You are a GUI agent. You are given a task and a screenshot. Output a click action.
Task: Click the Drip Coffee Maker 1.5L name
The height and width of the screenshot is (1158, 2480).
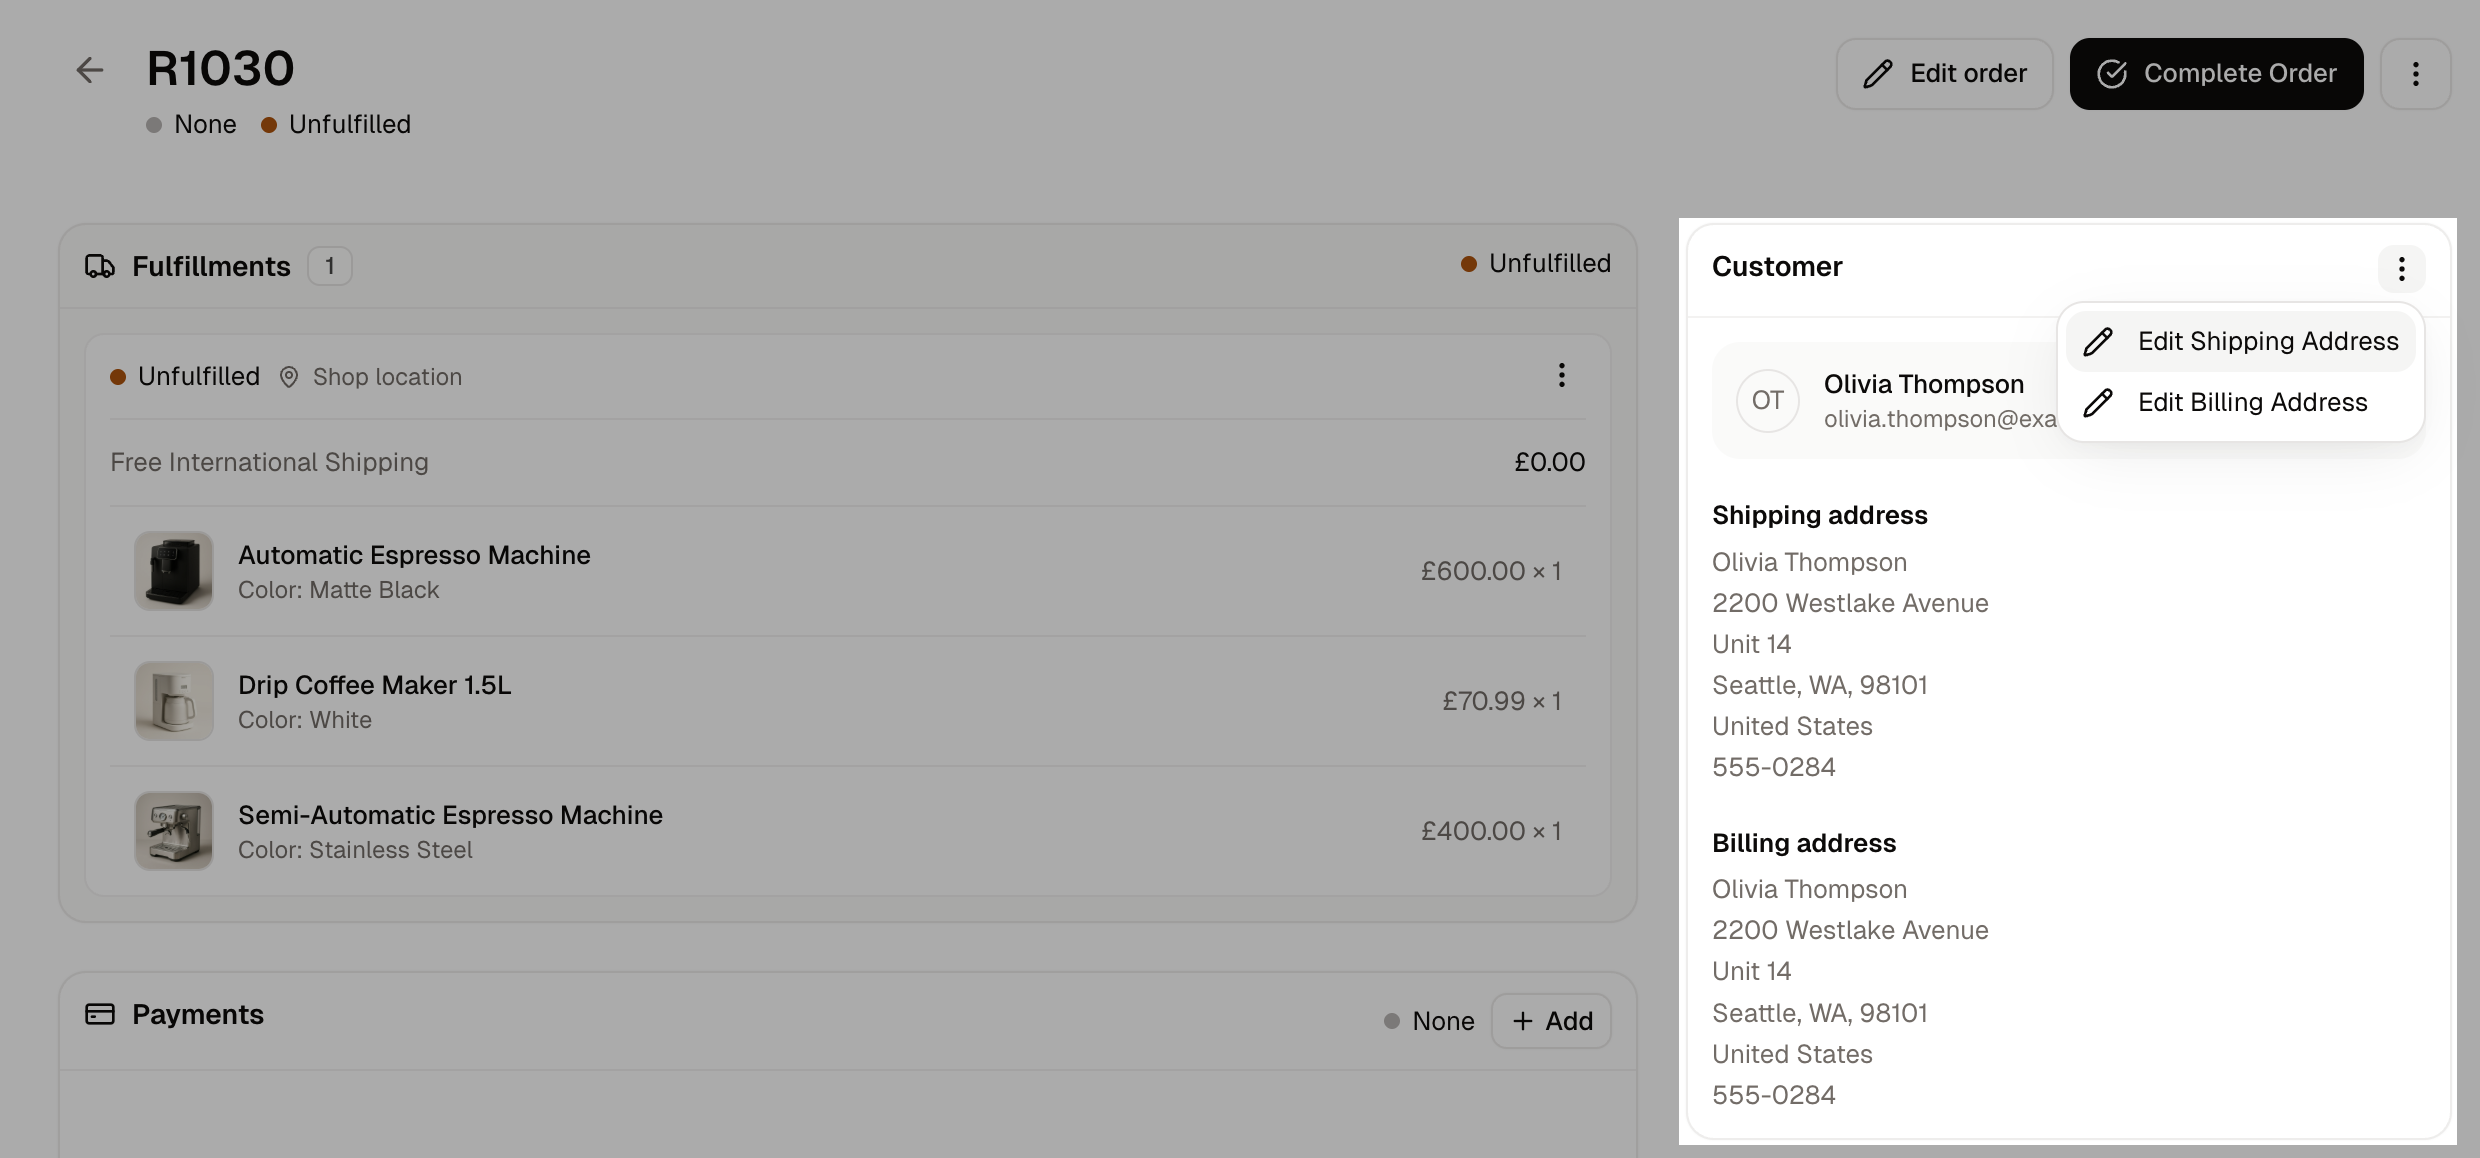click(x=374, y=685)
